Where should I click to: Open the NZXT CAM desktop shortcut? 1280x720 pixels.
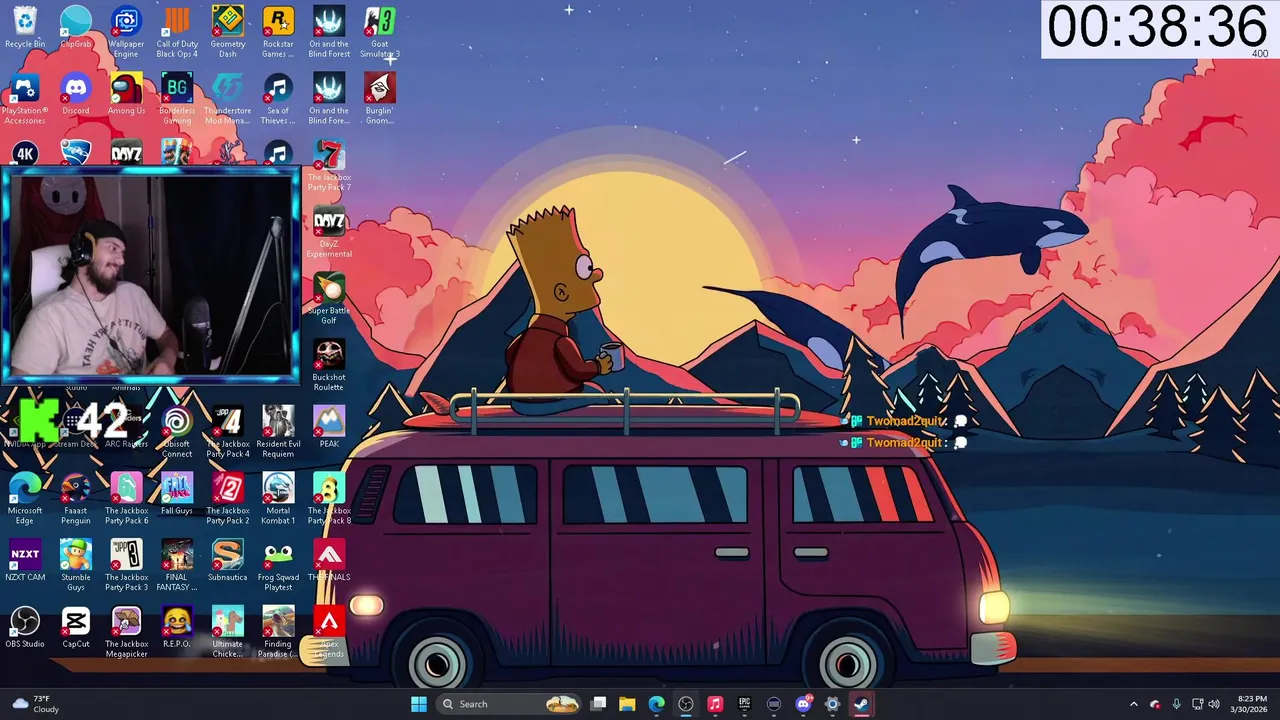coord(25,562)
